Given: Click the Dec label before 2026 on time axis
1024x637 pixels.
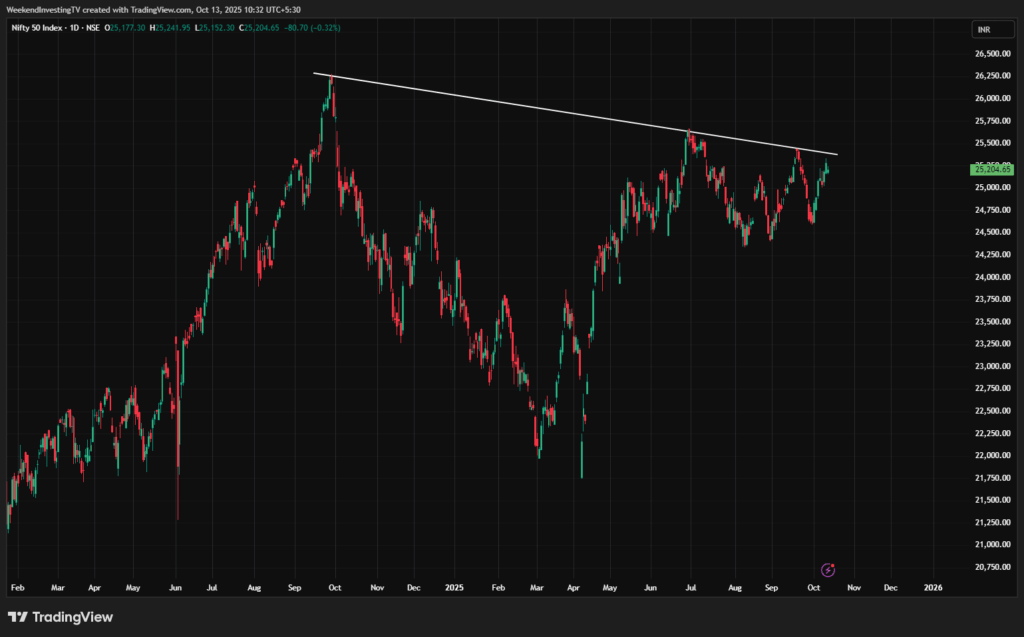Looking at the screenshot, I should 890,586.
